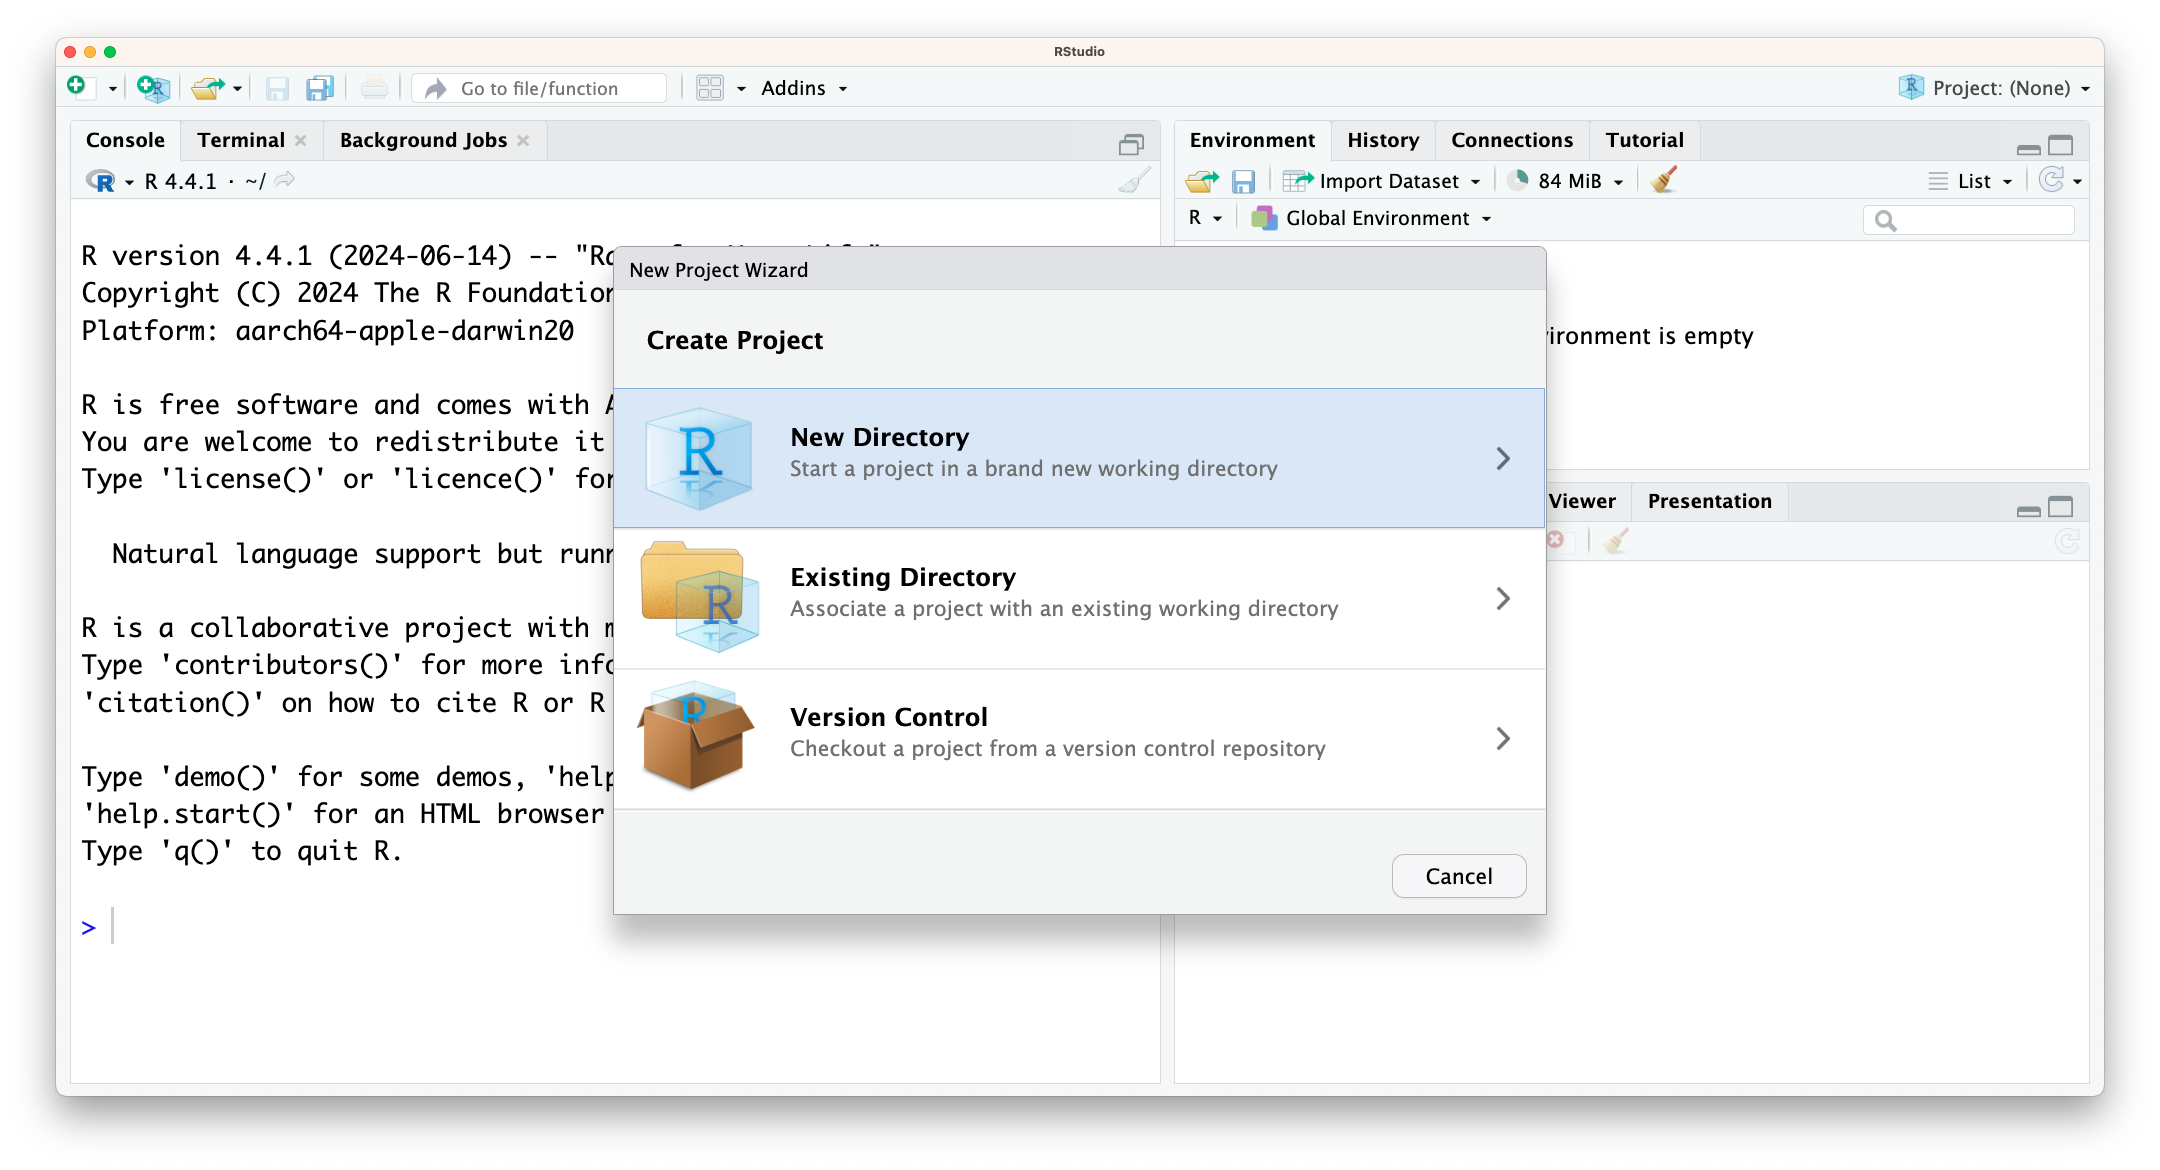The image size is (2160, 1170).
Task: Click the Clear all broom icon in Viewer toolbar
Action: tap(1616, 540)
